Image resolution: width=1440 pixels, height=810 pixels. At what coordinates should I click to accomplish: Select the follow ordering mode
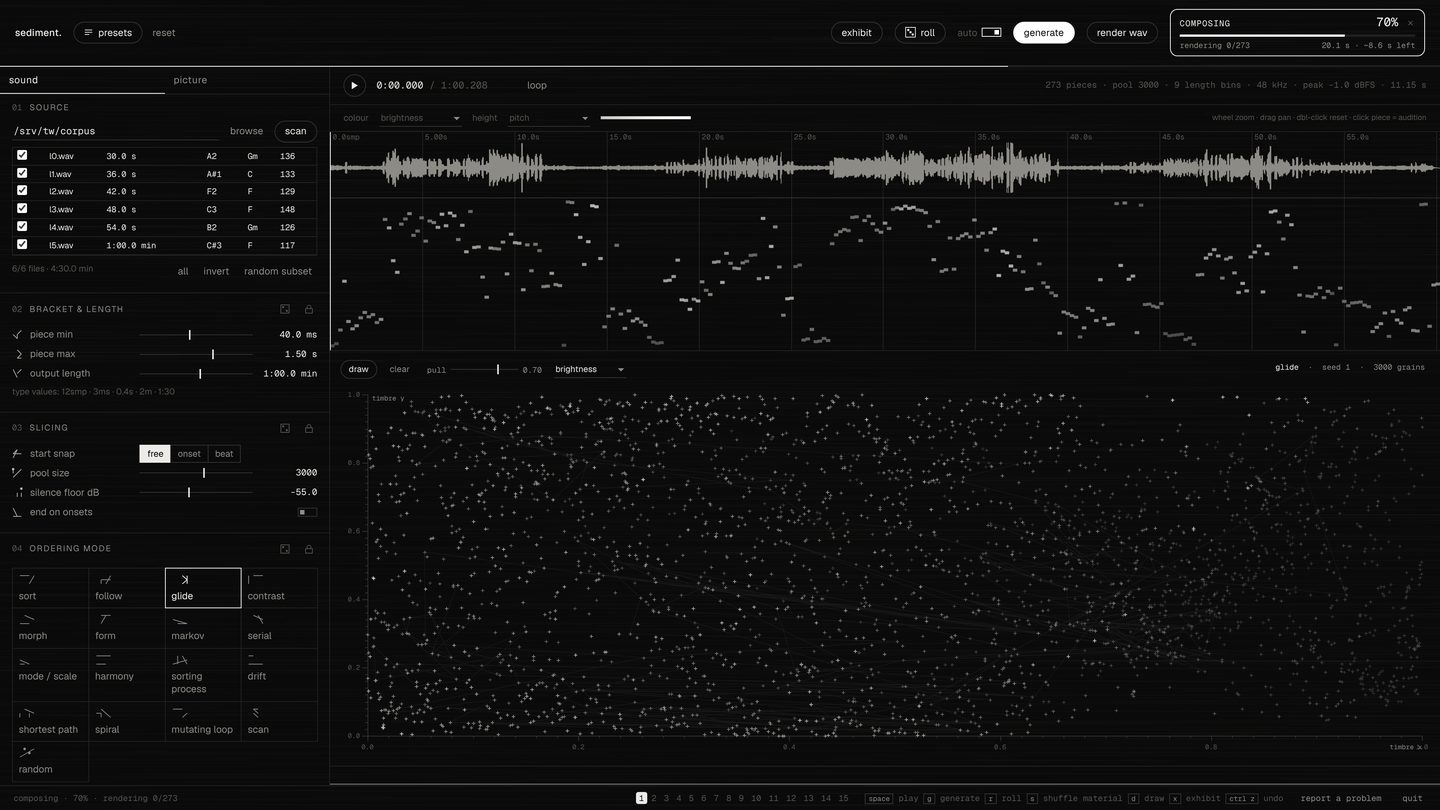tap(127, 588)
